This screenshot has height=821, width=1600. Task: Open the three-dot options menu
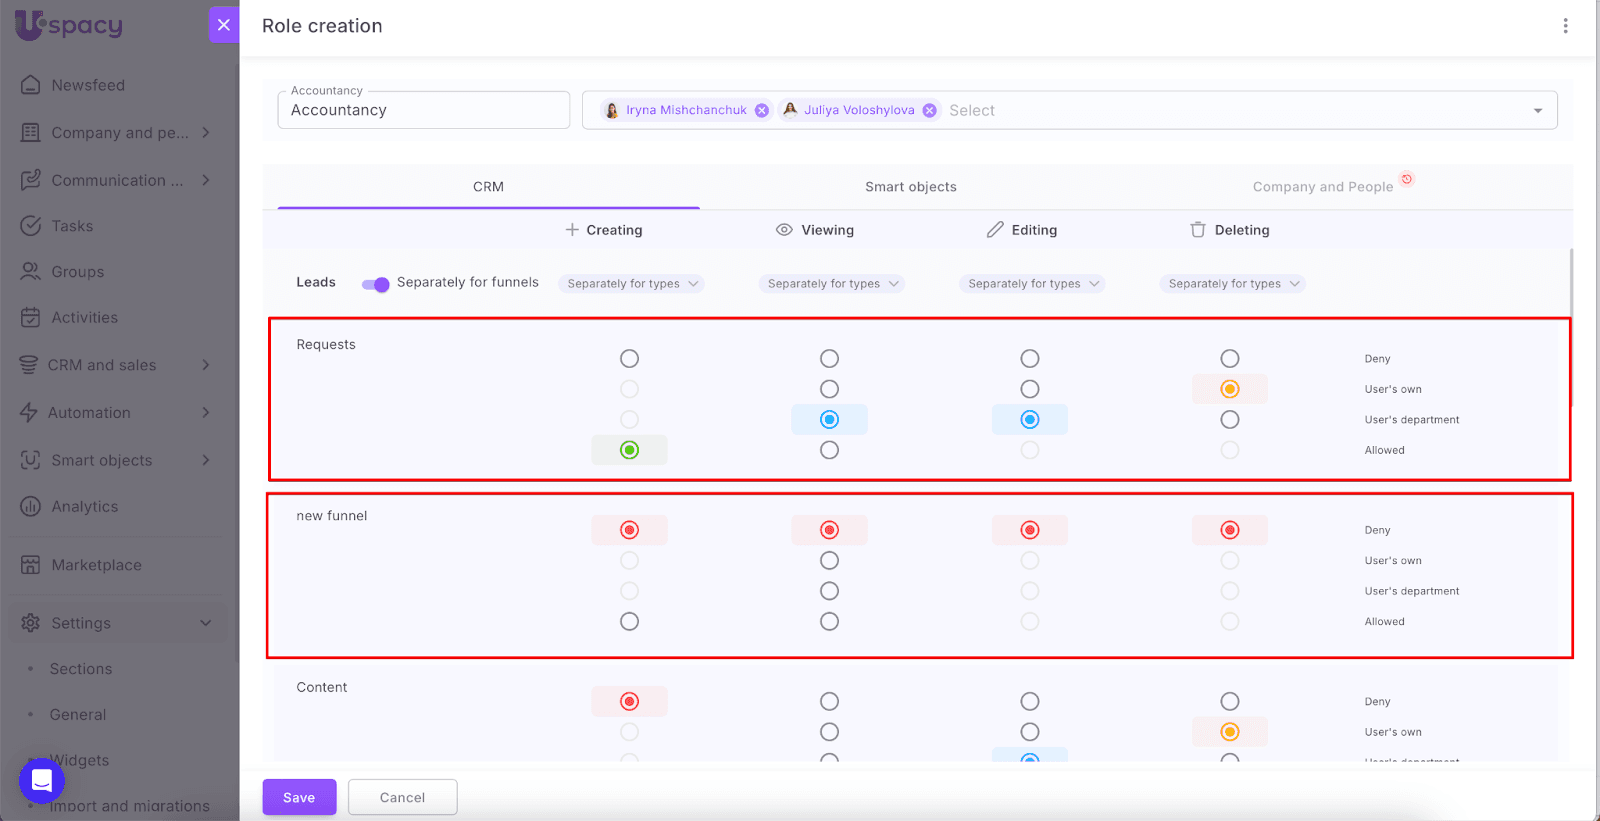[x=1565, y=26]
